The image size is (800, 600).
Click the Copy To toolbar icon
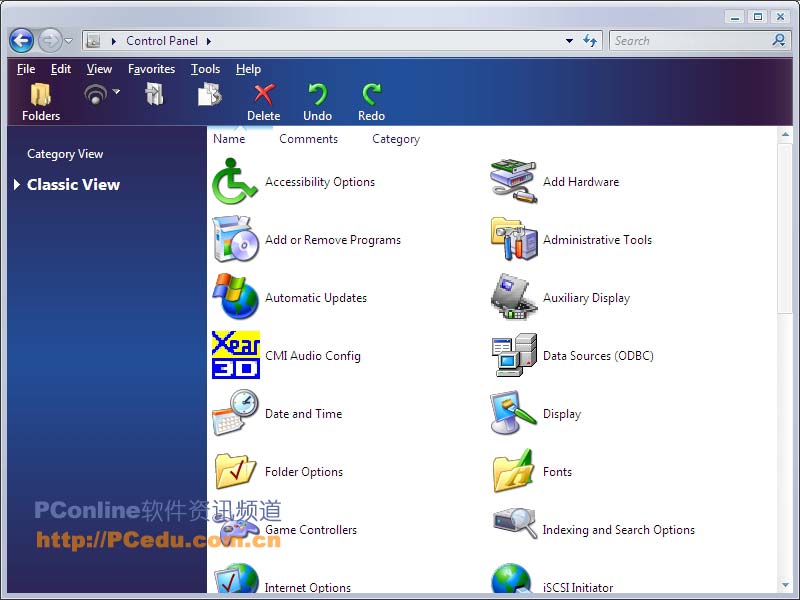[210, 95]
